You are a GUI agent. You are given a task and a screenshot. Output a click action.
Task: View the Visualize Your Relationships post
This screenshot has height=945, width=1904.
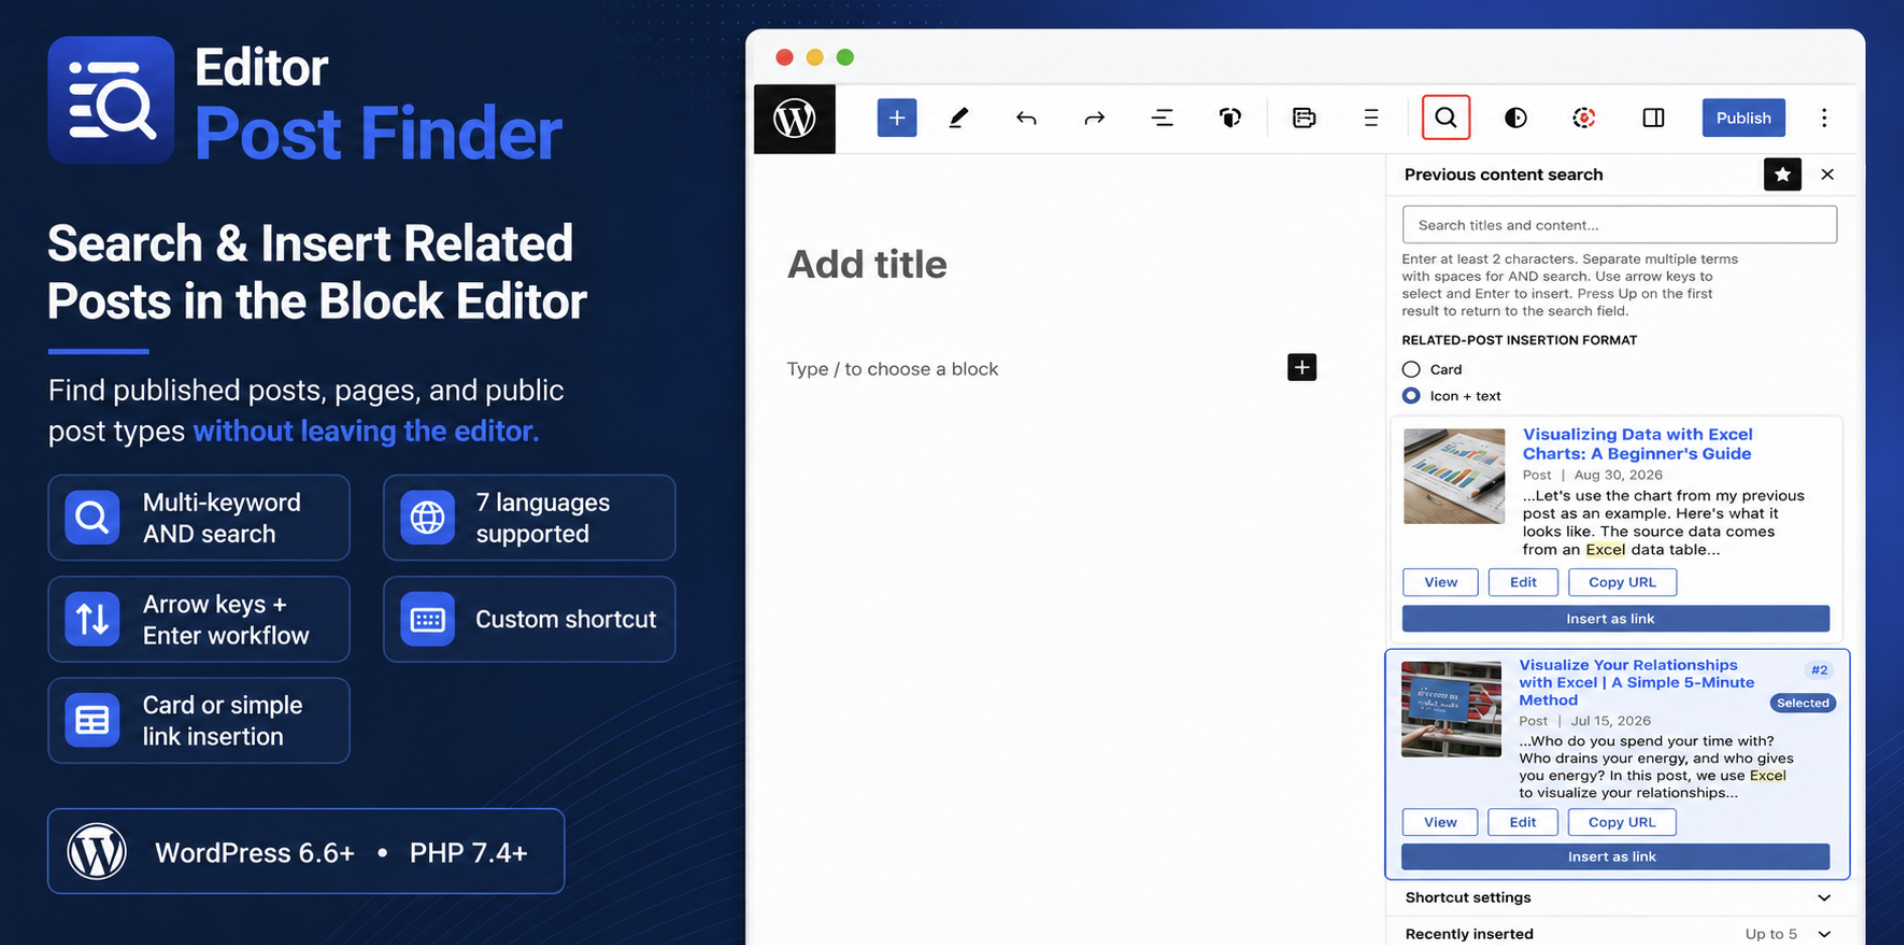coord(1440,822)
